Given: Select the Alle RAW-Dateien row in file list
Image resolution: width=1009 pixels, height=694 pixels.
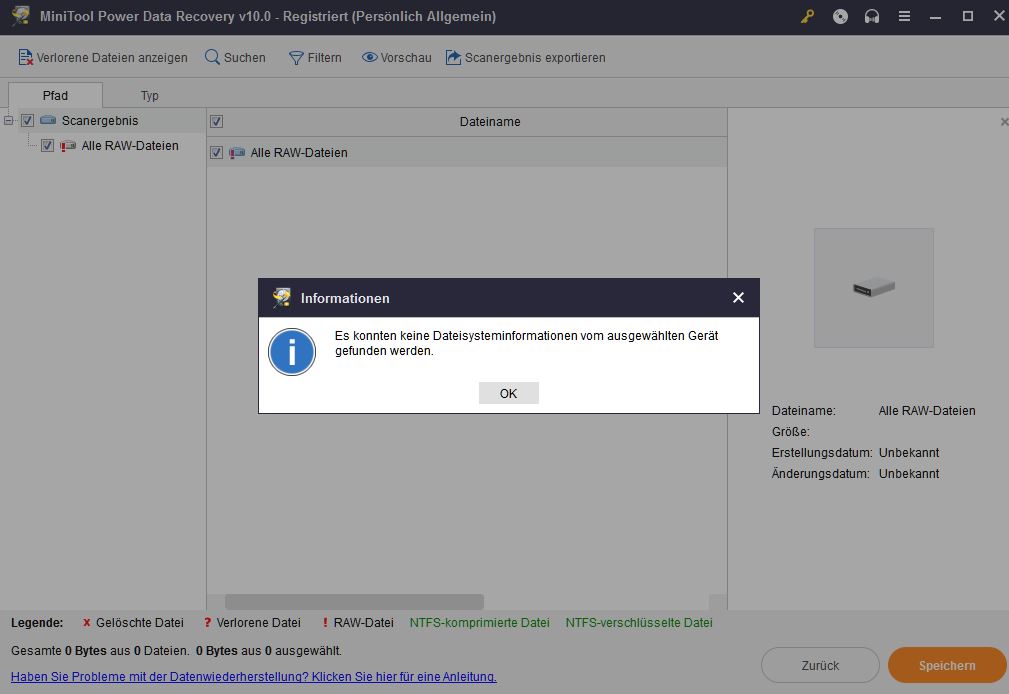Looking at the screenshot, I should click(467, 153).
